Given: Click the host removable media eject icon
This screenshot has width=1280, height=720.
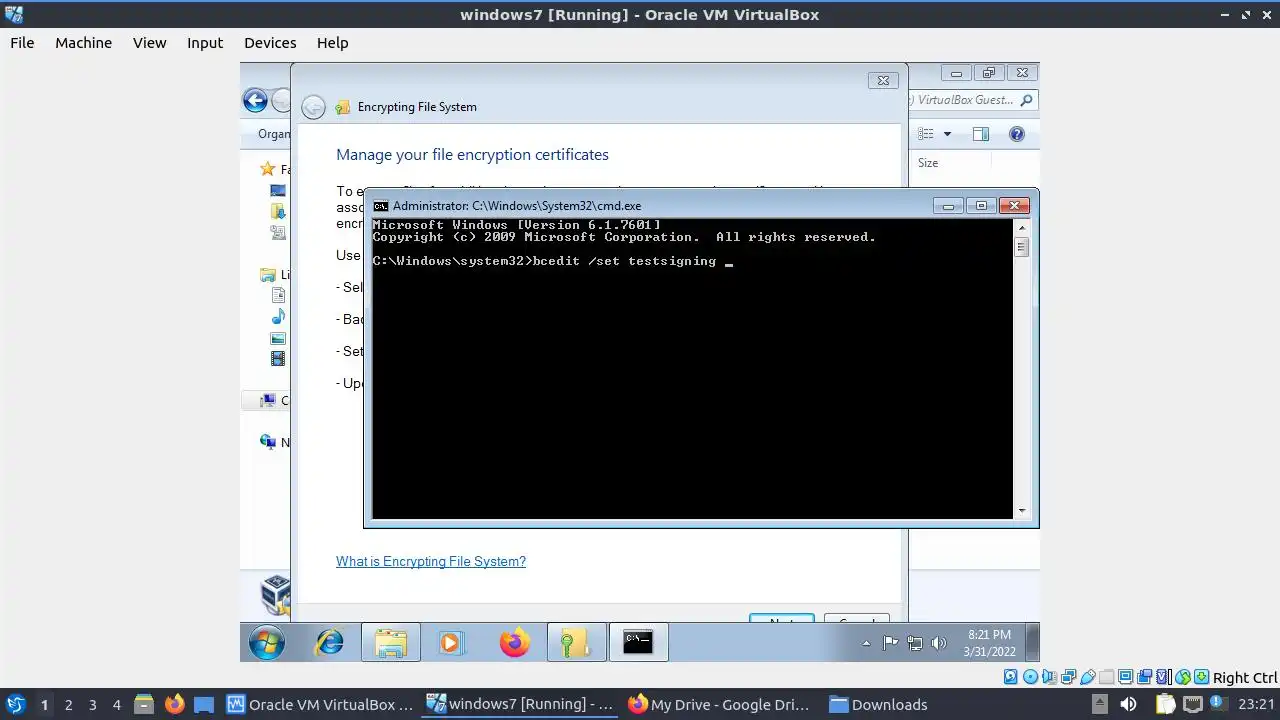Looking at the screenshot, I should point(1099,704).
